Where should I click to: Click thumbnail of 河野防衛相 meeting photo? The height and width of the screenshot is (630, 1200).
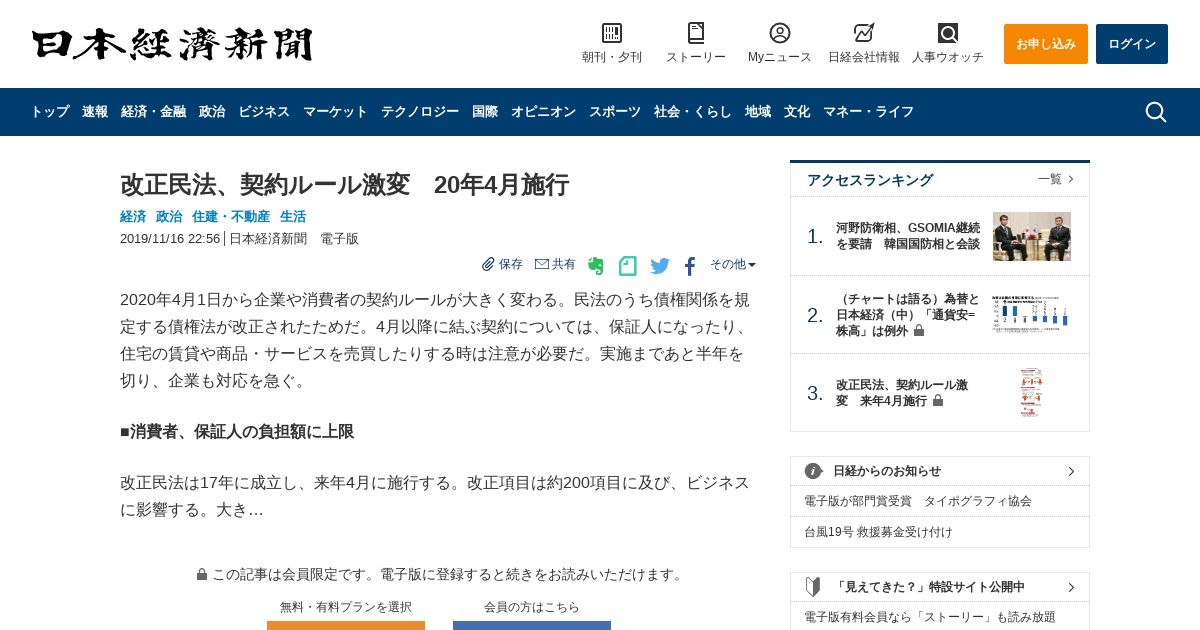[1032, 236]
